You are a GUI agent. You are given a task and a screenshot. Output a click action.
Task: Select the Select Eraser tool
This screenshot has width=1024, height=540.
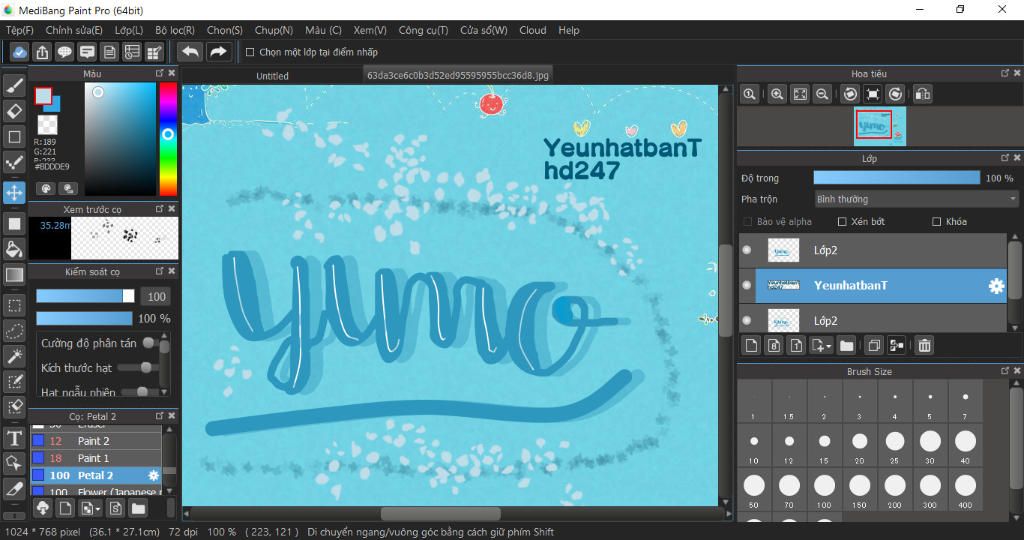pos(14,407)
